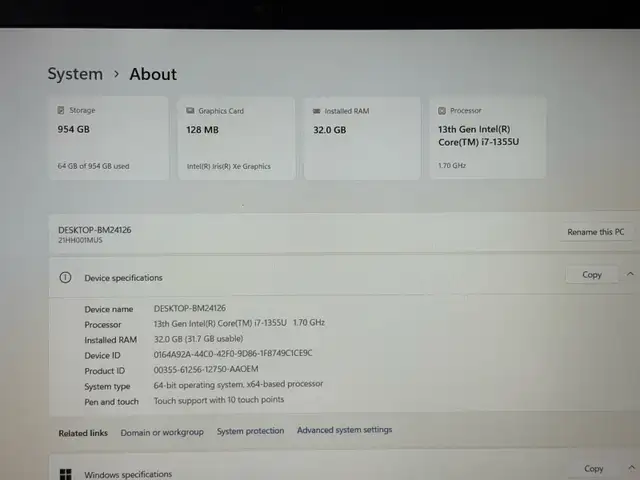Open the Processor i7-1355U card
This screenshot has width=640, height=480.
click(488, 138)
